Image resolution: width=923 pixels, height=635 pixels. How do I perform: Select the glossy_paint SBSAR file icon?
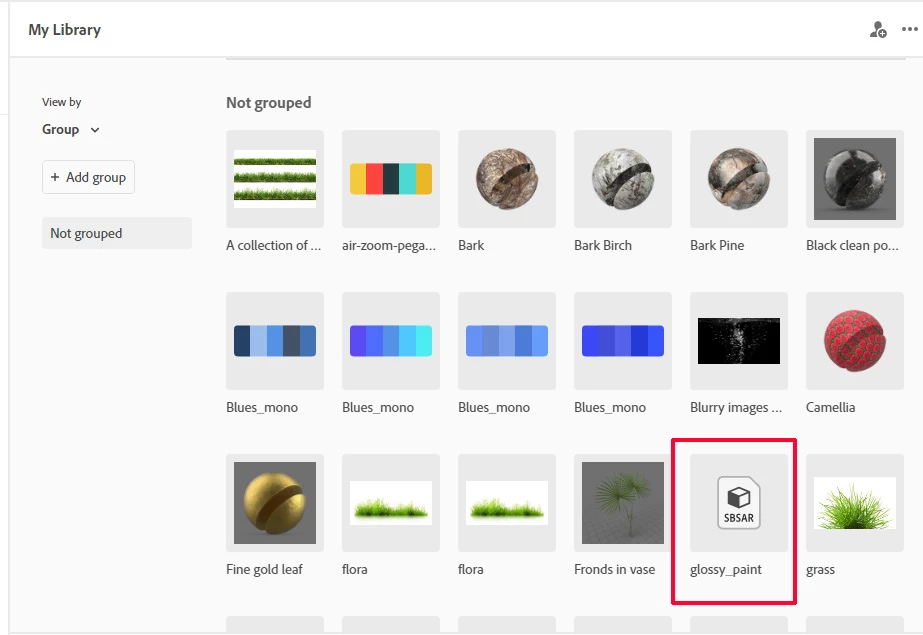point(739,503)
